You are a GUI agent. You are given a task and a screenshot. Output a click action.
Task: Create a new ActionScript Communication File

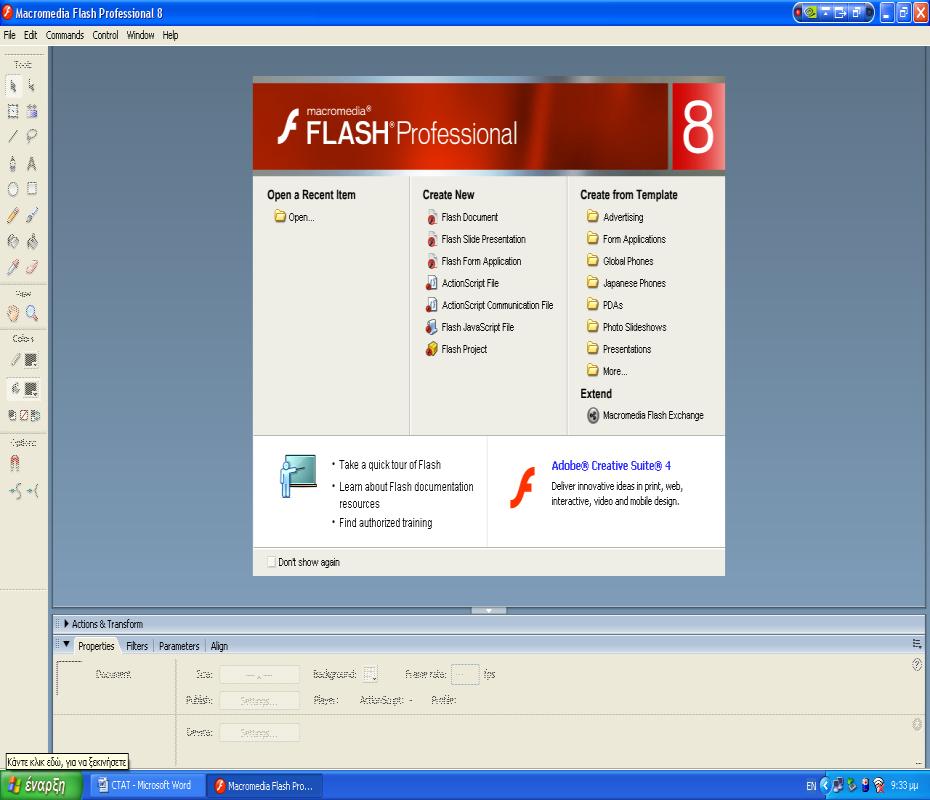[490, 305]
